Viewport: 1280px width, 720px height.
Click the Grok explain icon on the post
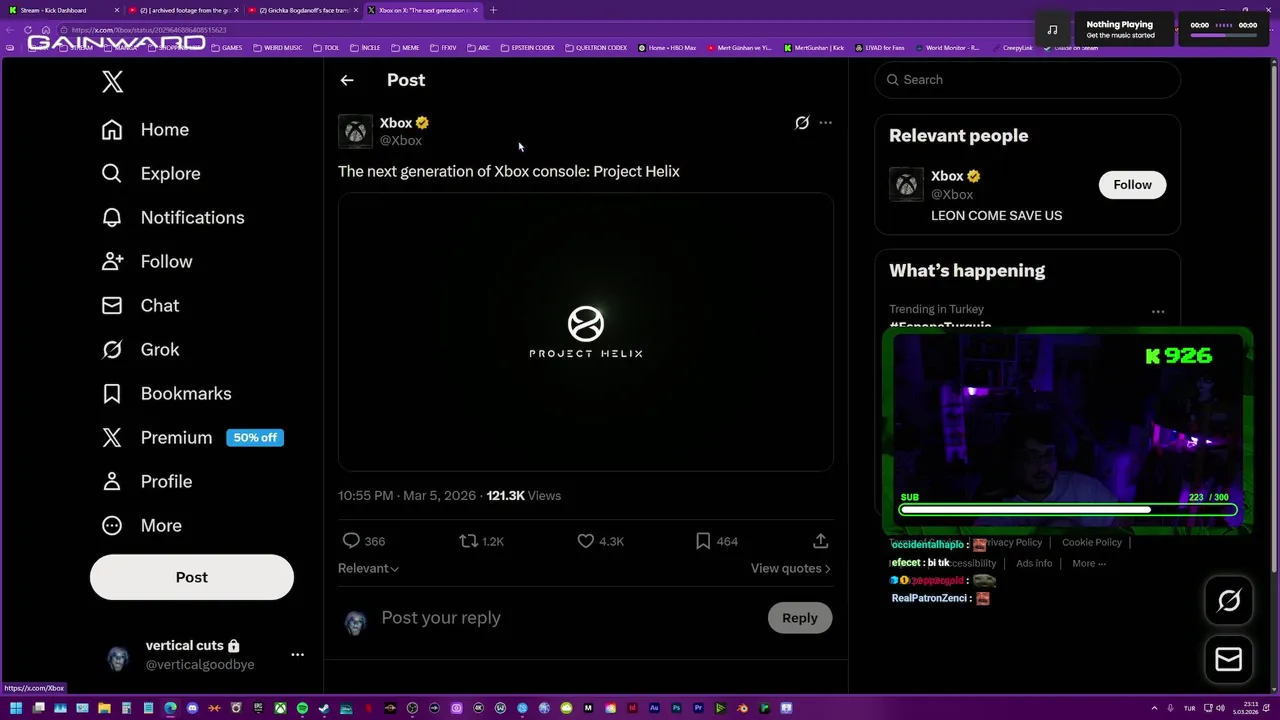coord(802,123)
